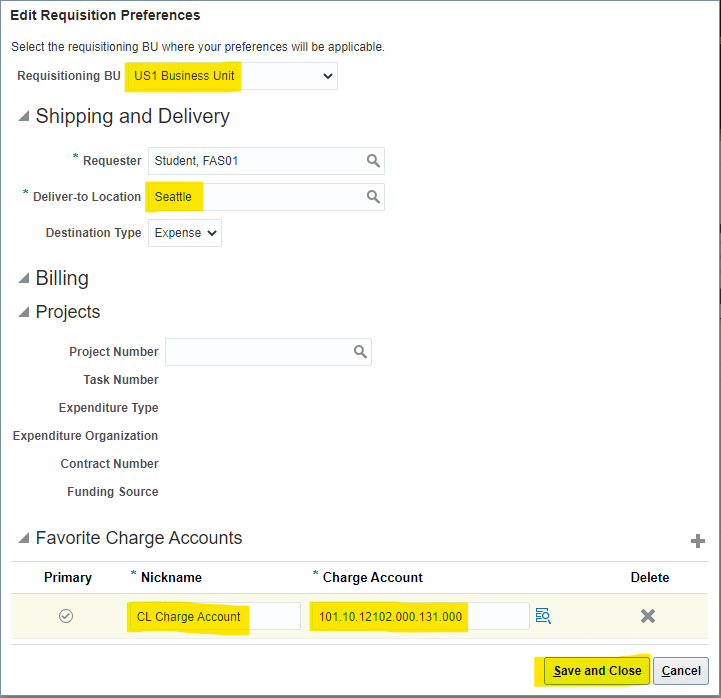Open the Requisitioning BU dropdown
The image size is (721, 698).
pos(231,76)
